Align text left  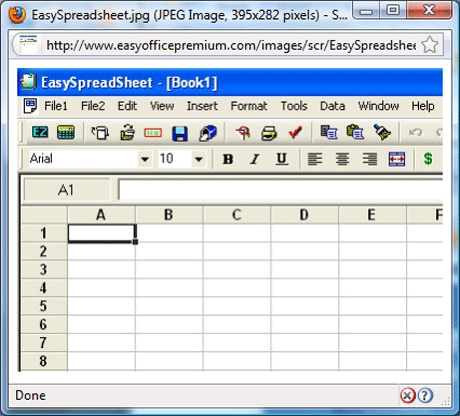coord(315,159)
